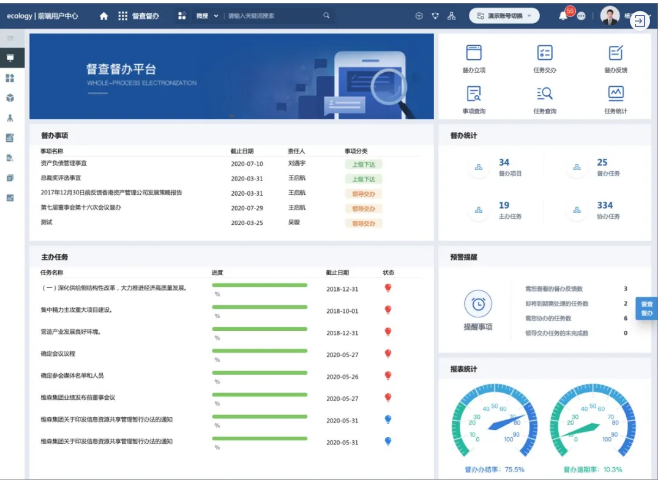The width and height of the screenshot is (660, 484).
Task: Click the home icon in top bar
Action: (x=104, y=16)
